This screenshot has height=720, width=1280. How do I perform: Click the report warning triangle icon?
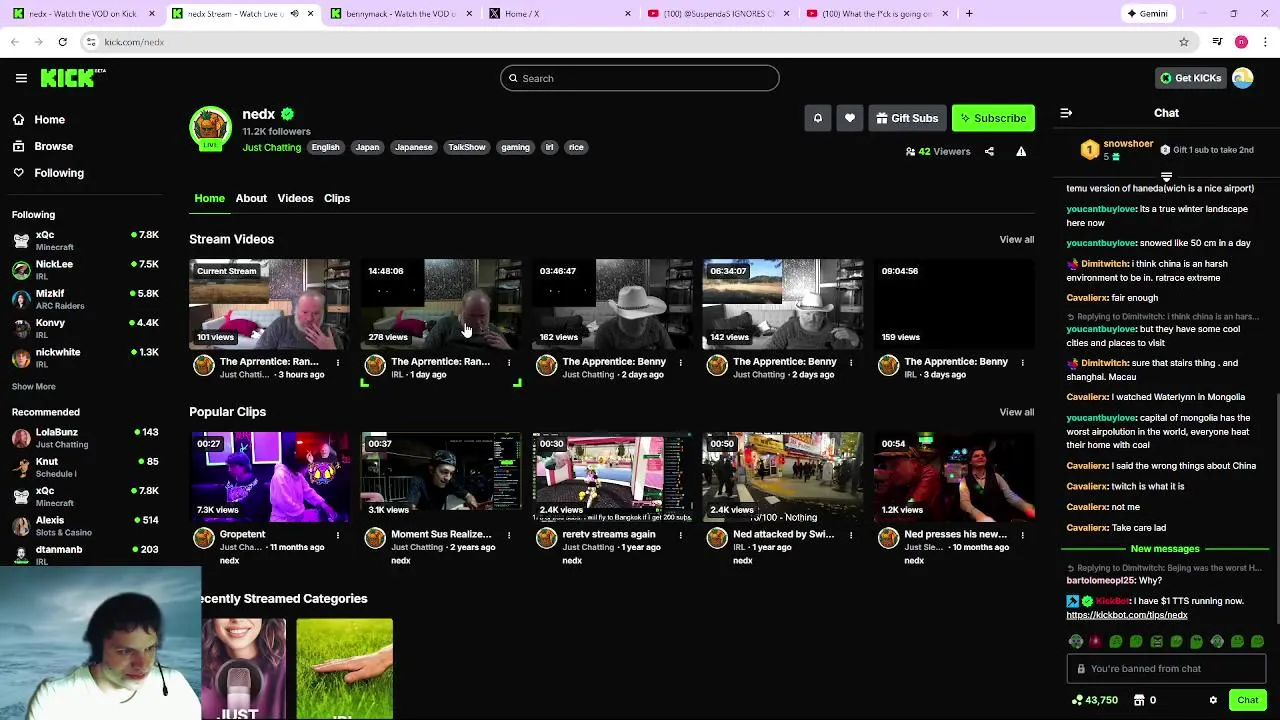tap(1021, 152)
